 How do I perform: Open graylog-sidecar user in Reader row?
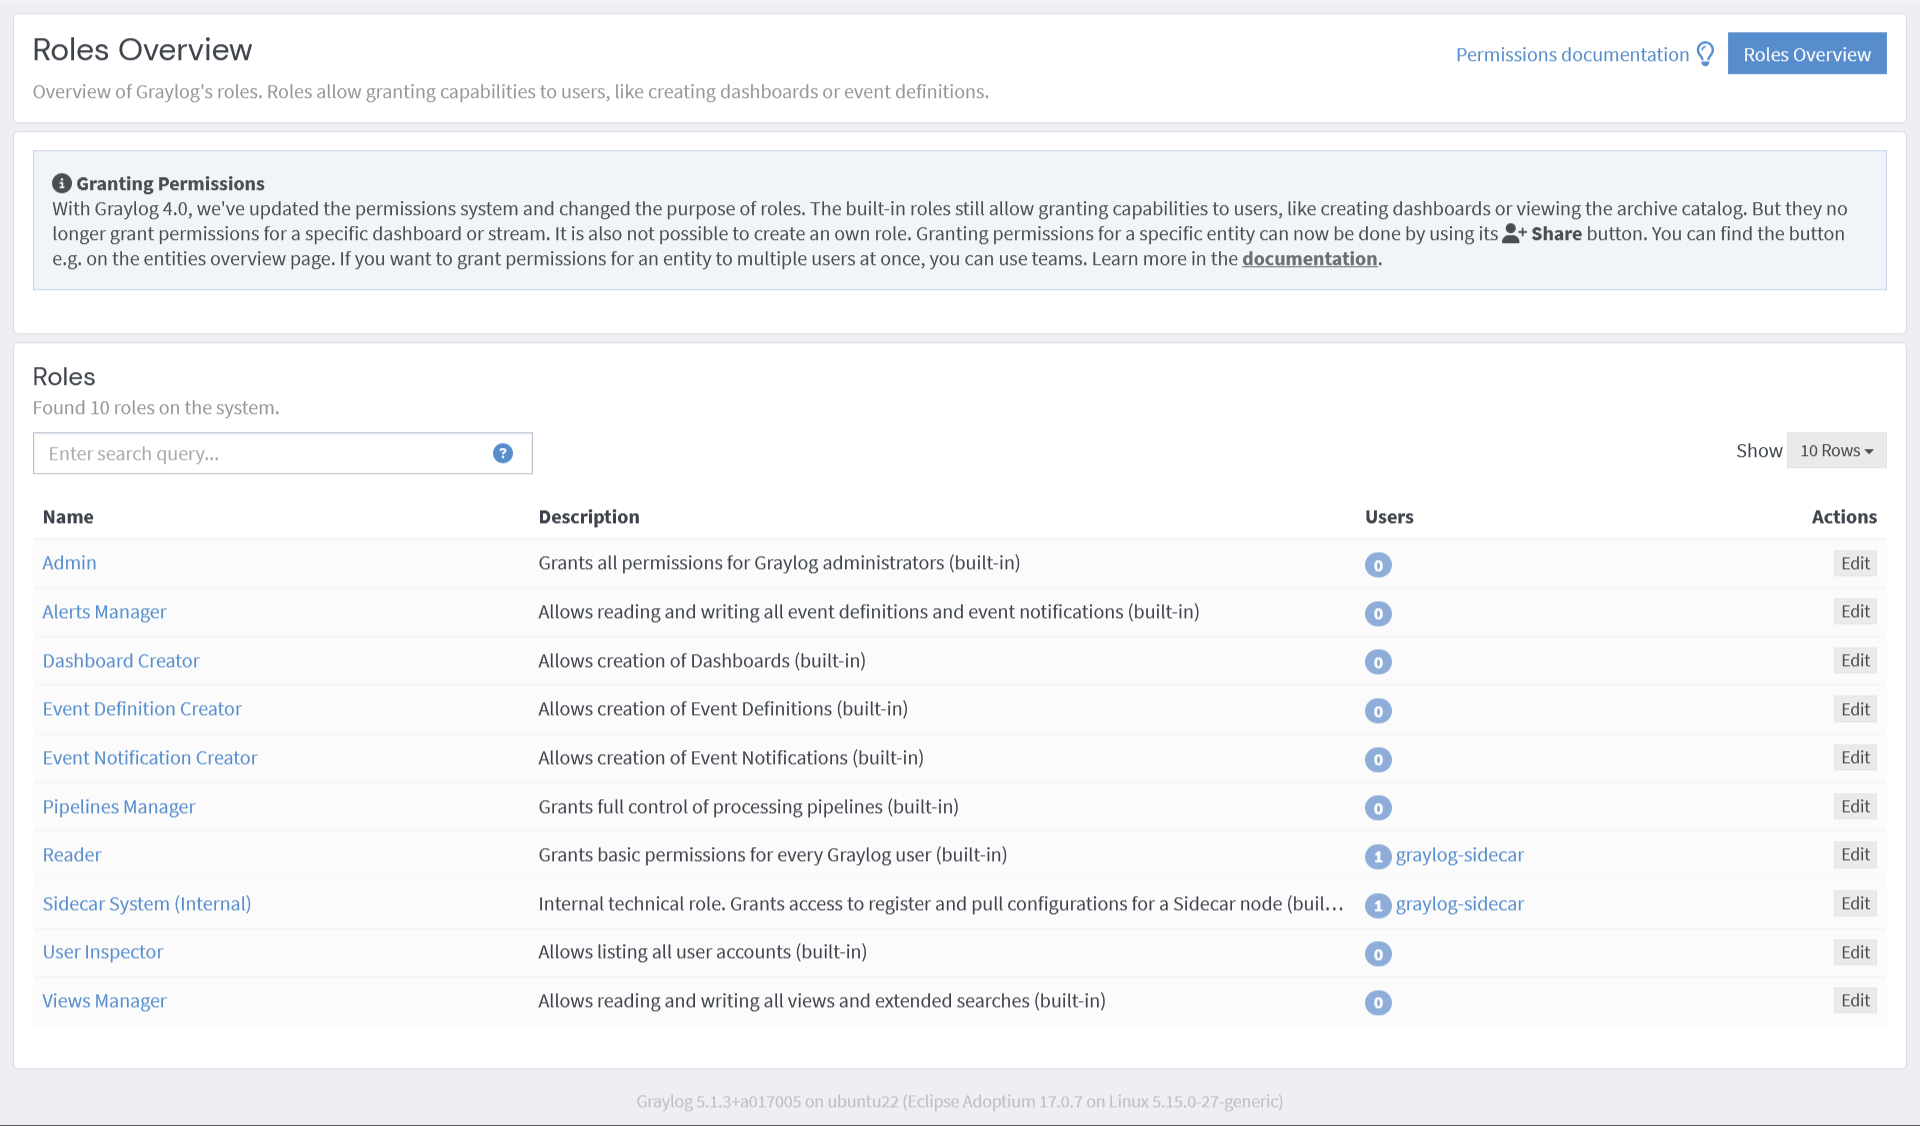pyautogui.click(x=1460, y=854)
